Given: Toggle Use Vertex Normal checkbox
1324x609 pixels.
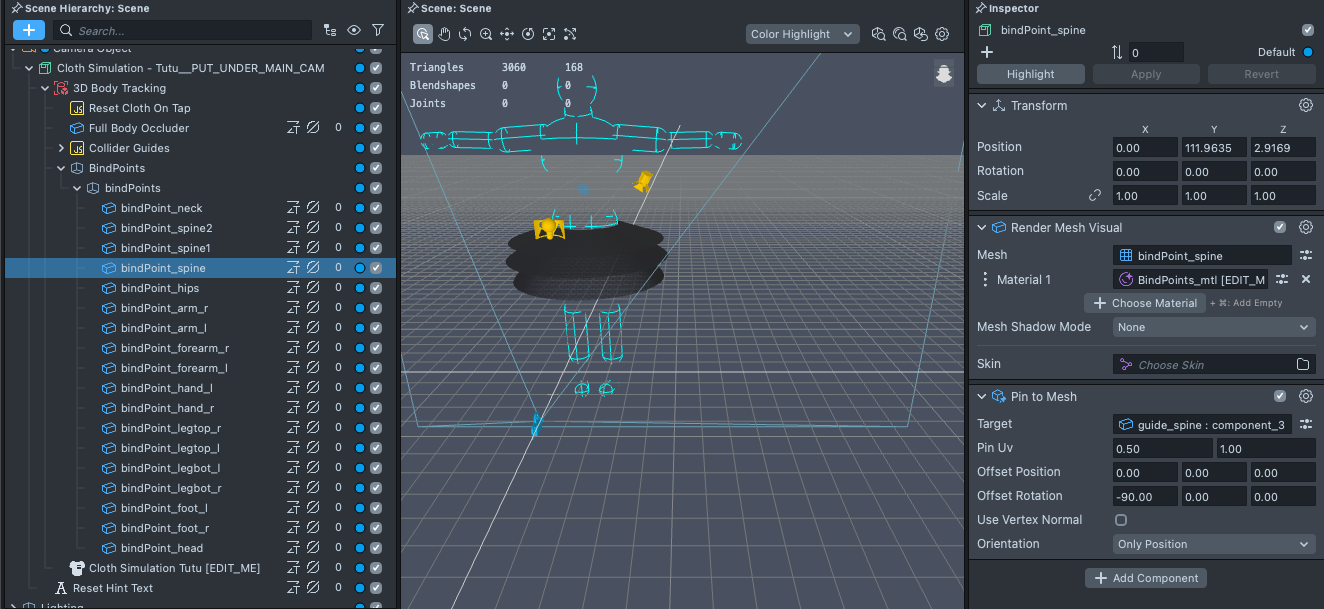Looking at the screenshot, I should [1121, 520].
